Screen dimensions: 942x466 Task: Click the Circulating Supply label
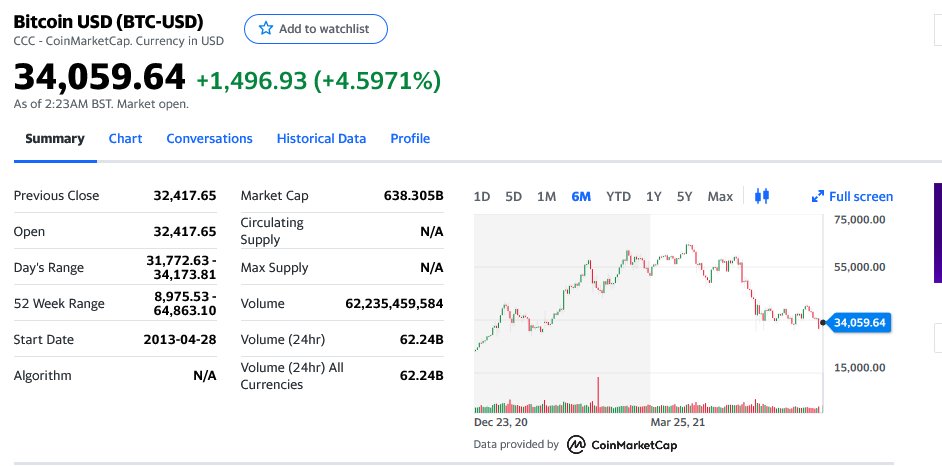click(272, 231)
